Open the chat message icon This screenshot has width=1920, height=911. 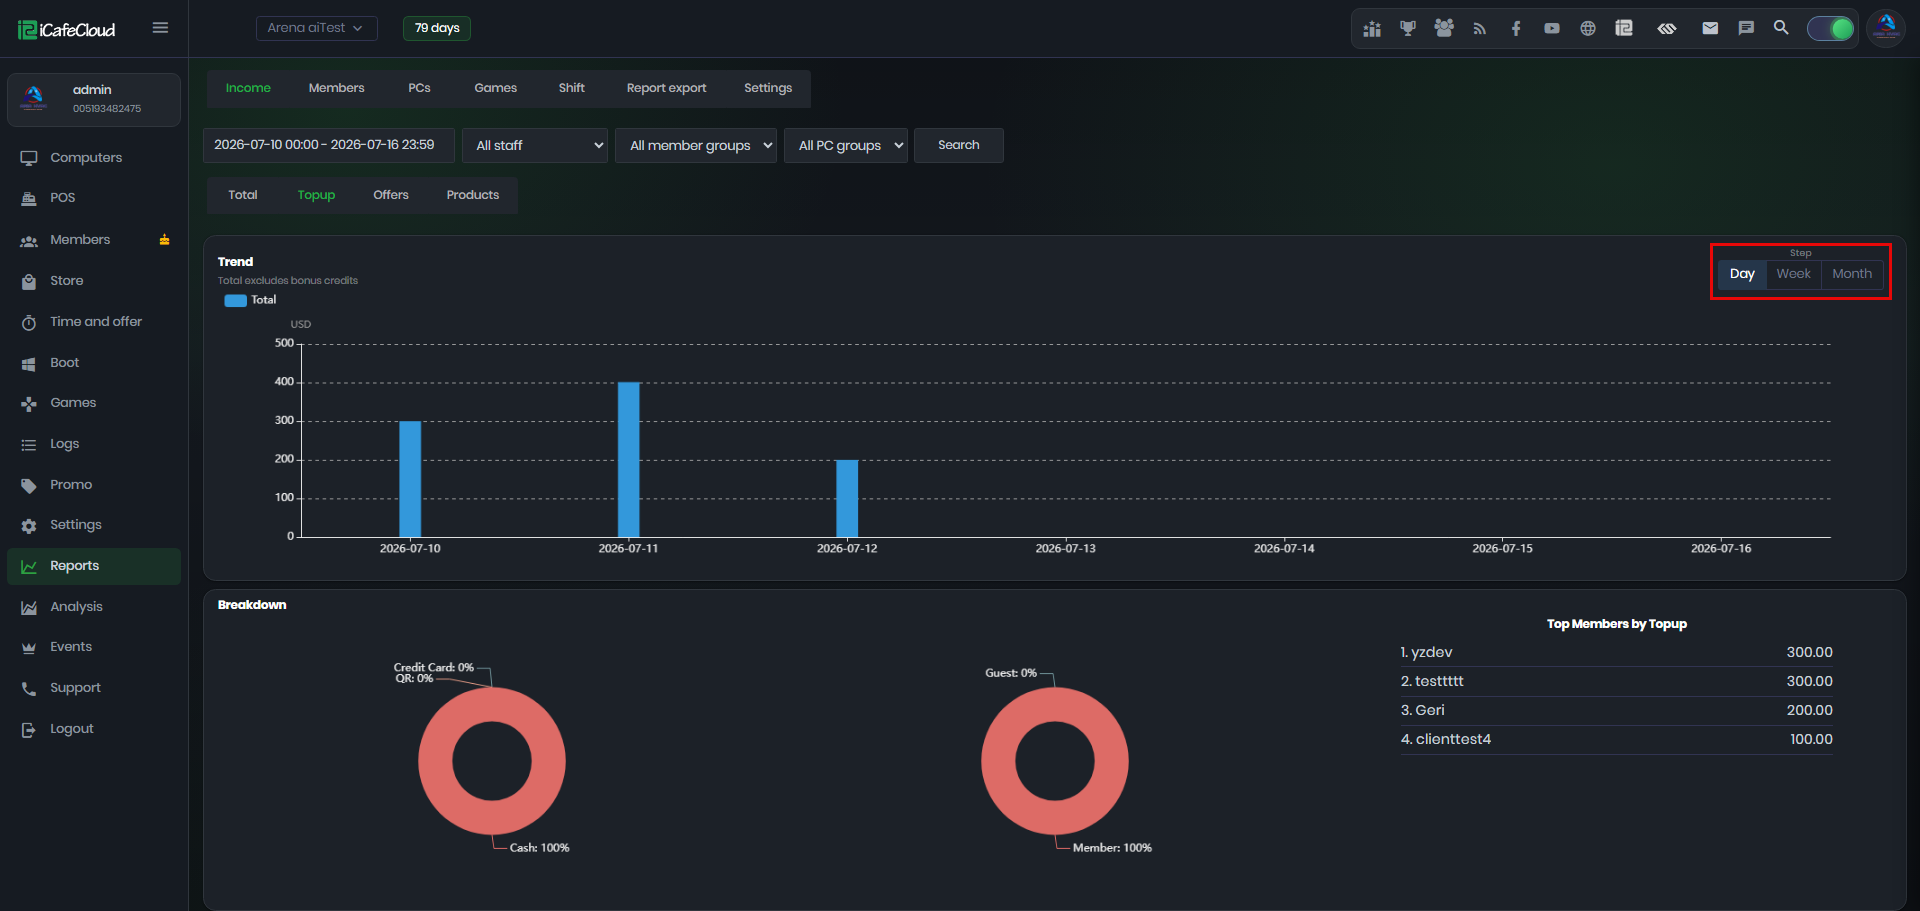pos(1746,28)
